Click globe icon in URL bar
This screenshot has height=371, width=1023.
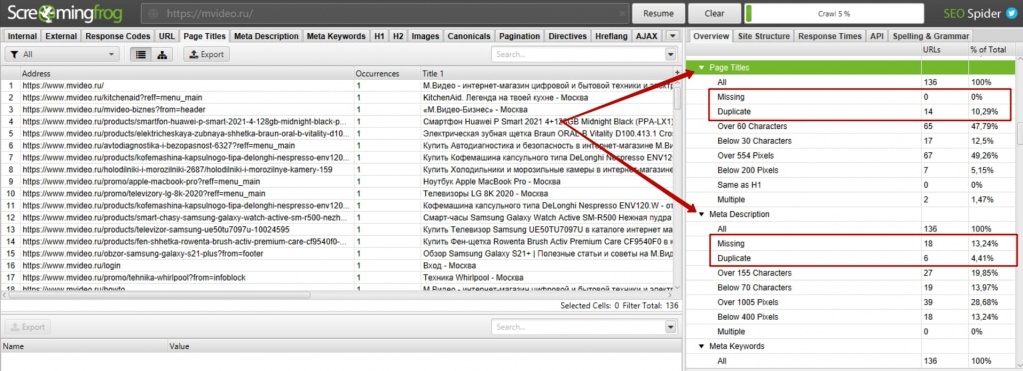click(x=153, y=13)
